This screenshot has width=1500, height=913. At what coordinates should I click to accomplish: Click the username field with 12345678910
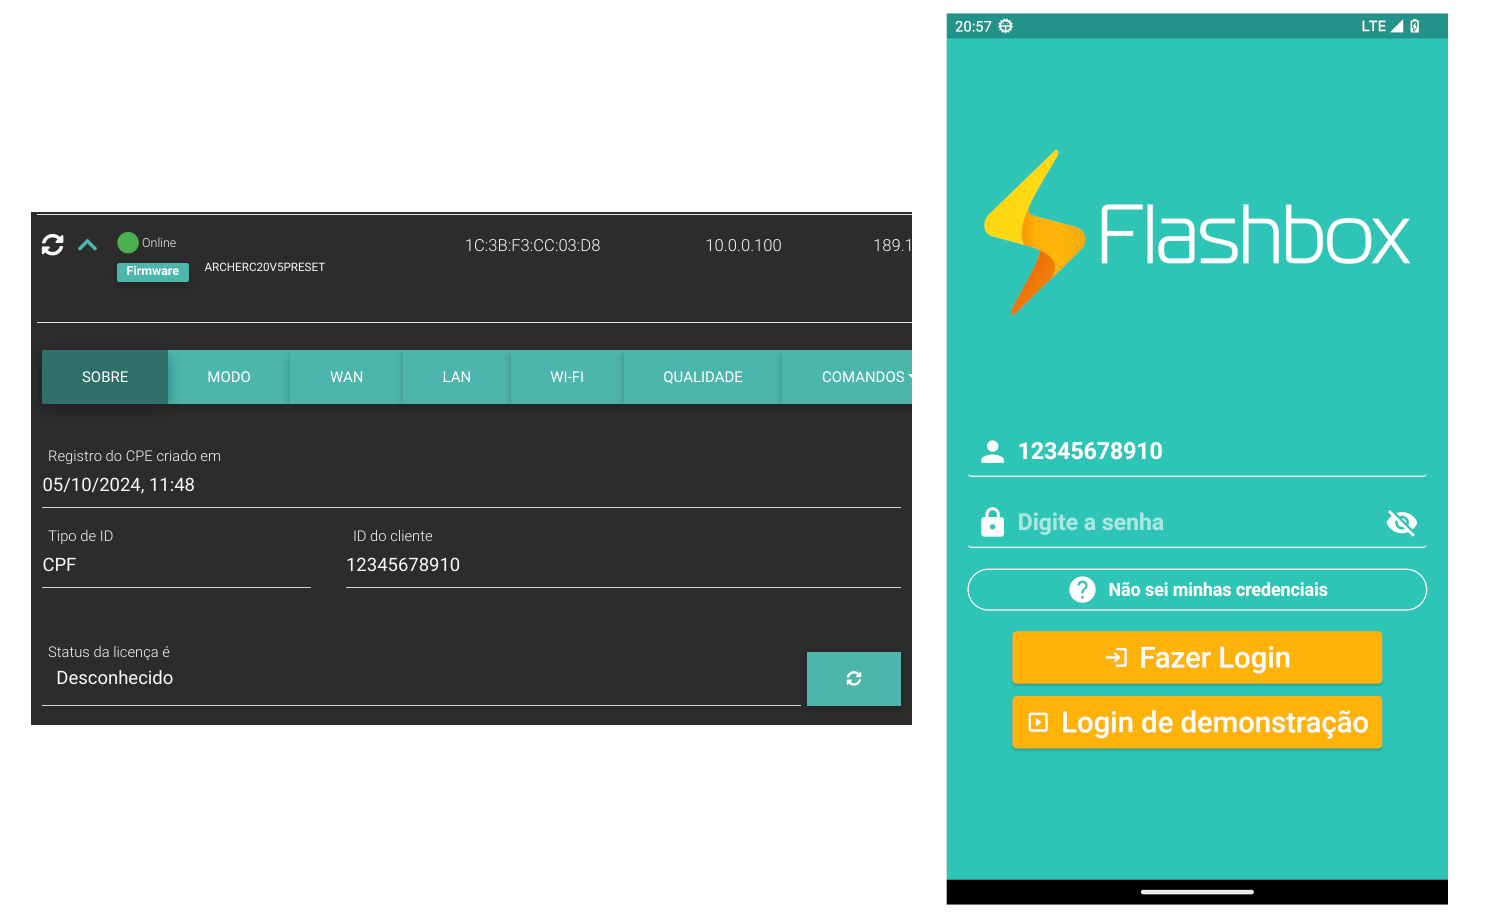pos(1197,451)
